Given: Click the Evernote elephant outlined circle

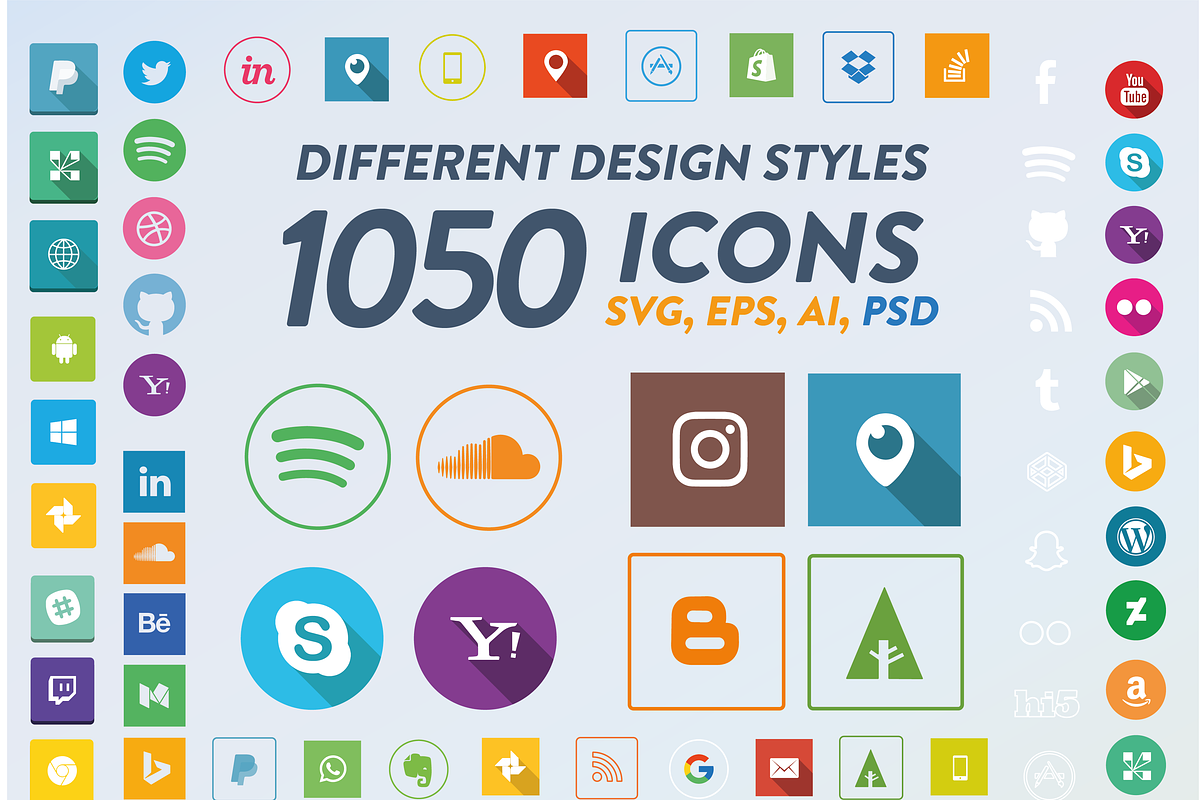Looking at the screenshot, I should 418,769.
